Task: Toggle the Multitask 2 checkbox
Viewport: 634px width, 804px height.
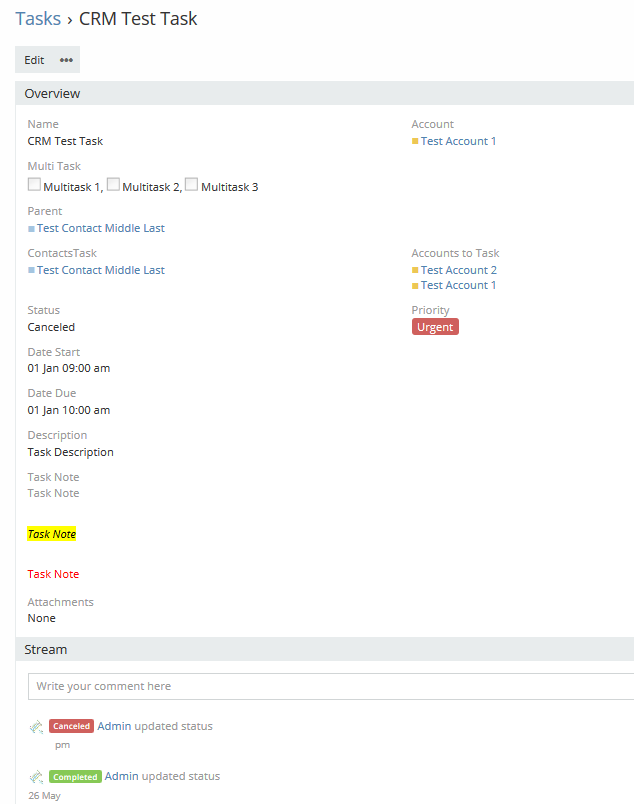Action: (x=113, y=185)
